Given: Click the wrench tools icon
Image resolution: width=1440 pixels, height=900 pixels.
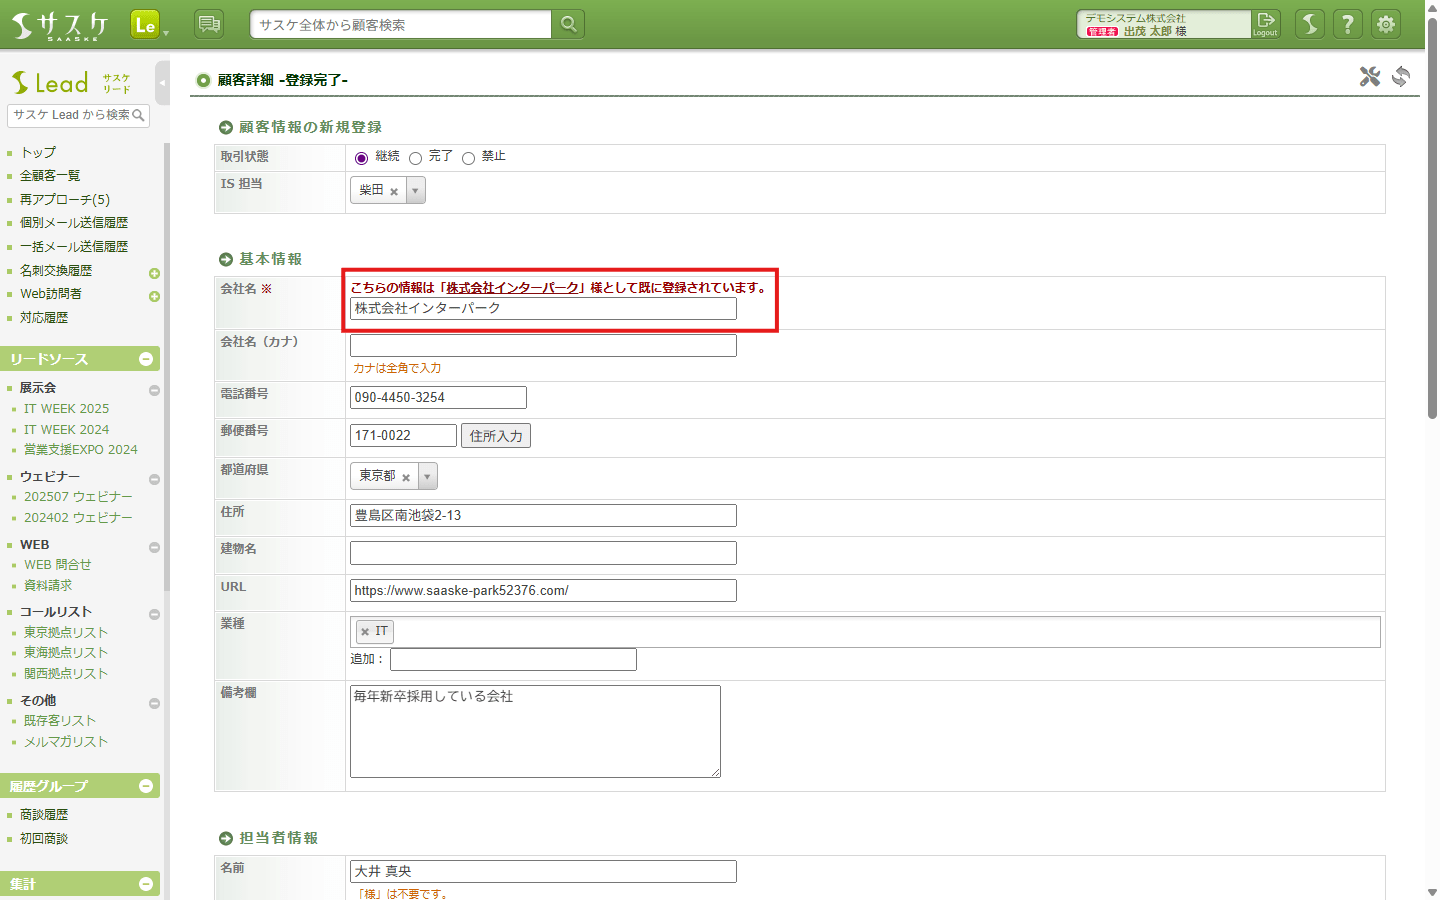Looking at the screenshot, I should [1369, 76].
